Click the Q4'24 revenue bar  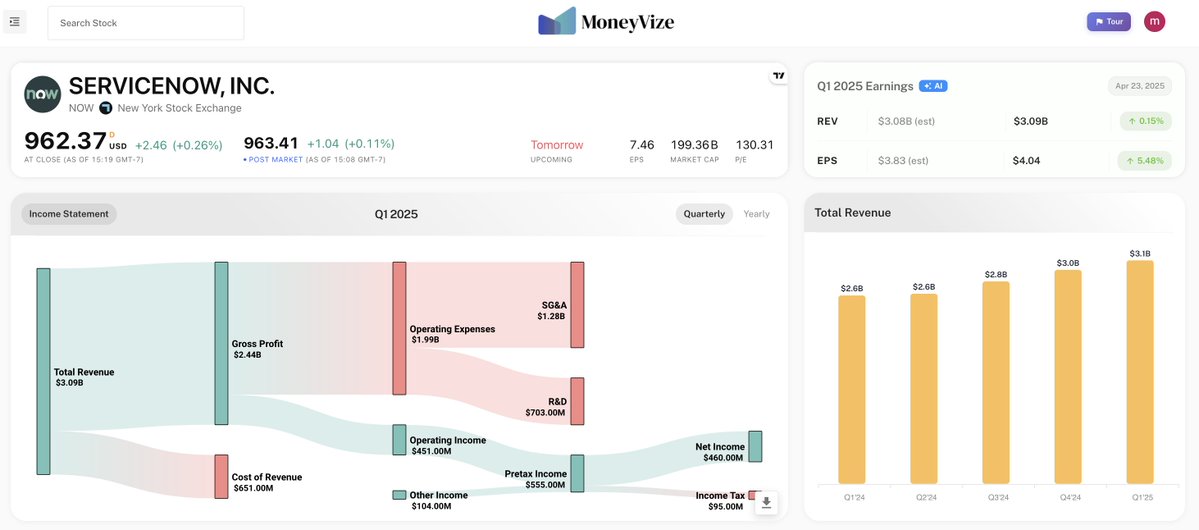[x=1068, y=377]
